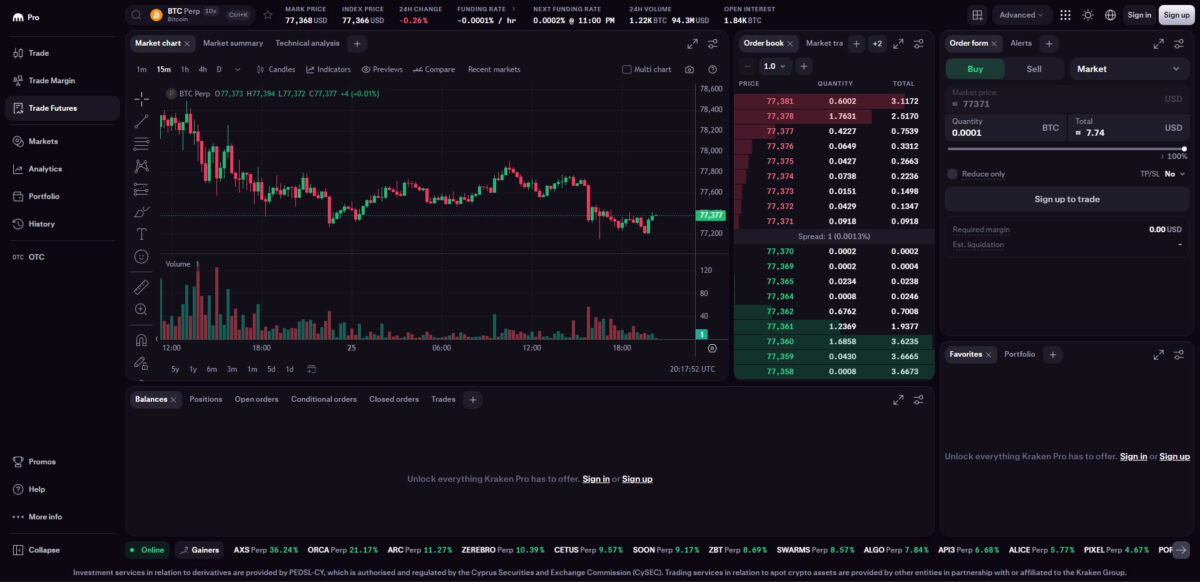Click the Sign in header button
1200x582 pixels.
pos(1139,15)
